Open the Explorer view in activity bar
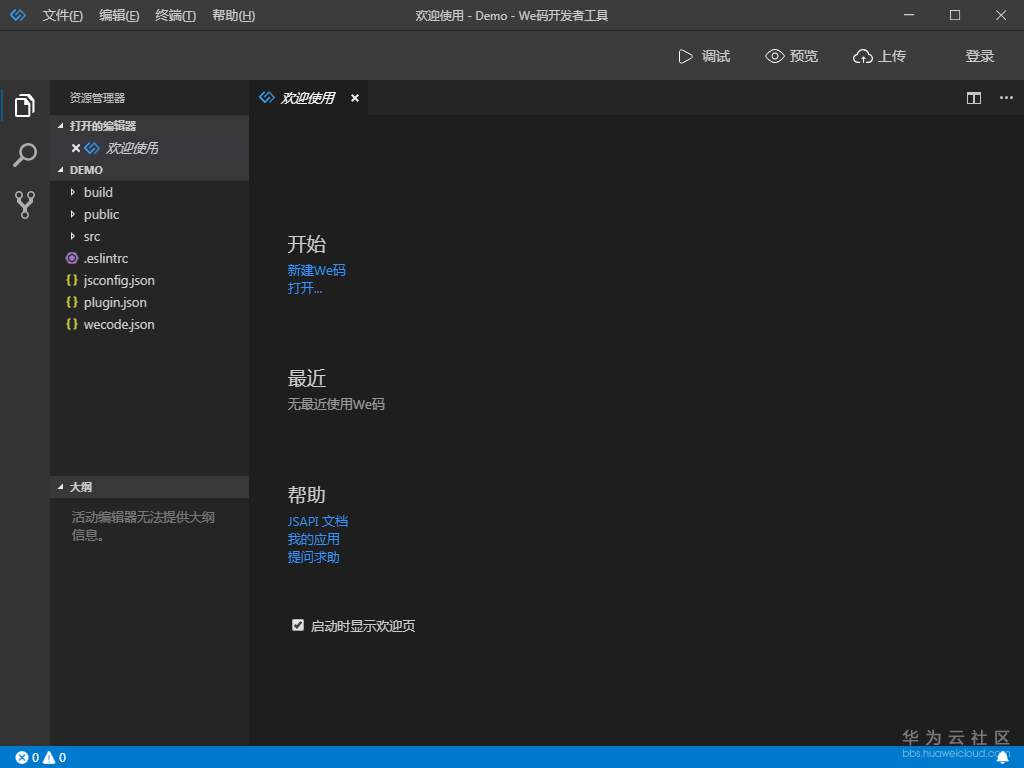The image size is (1024, 768). (24, 105)
